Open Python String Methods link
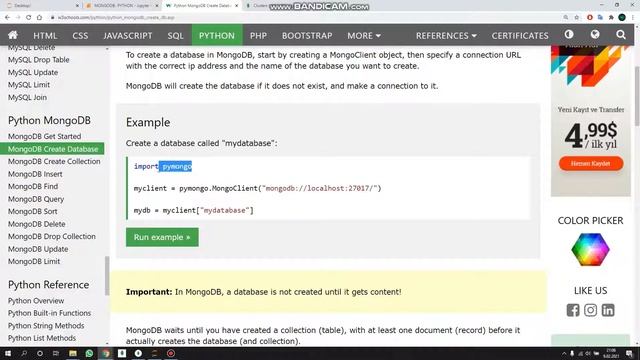The image size is (640, 360). point(46,326)
